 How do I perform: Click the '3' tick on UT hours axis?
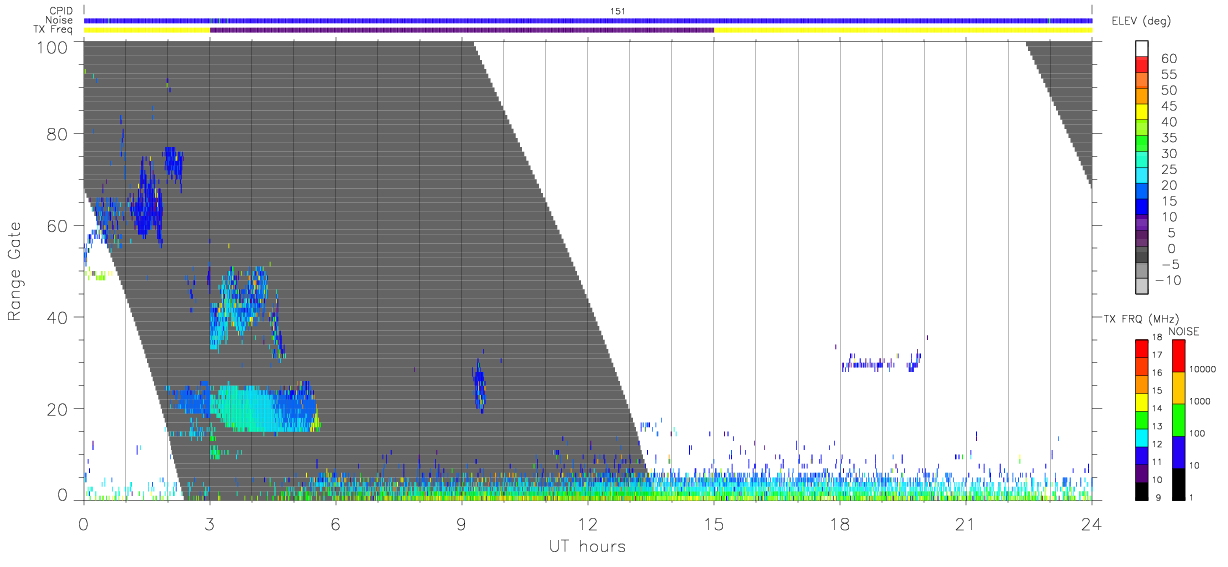[209, 523]
